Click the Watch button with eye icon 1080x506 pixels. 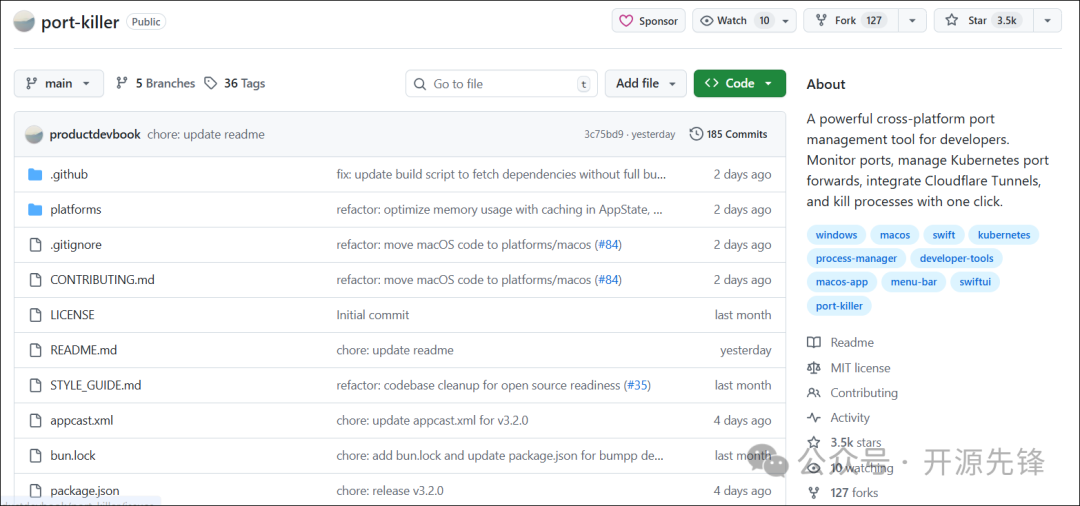736,21
